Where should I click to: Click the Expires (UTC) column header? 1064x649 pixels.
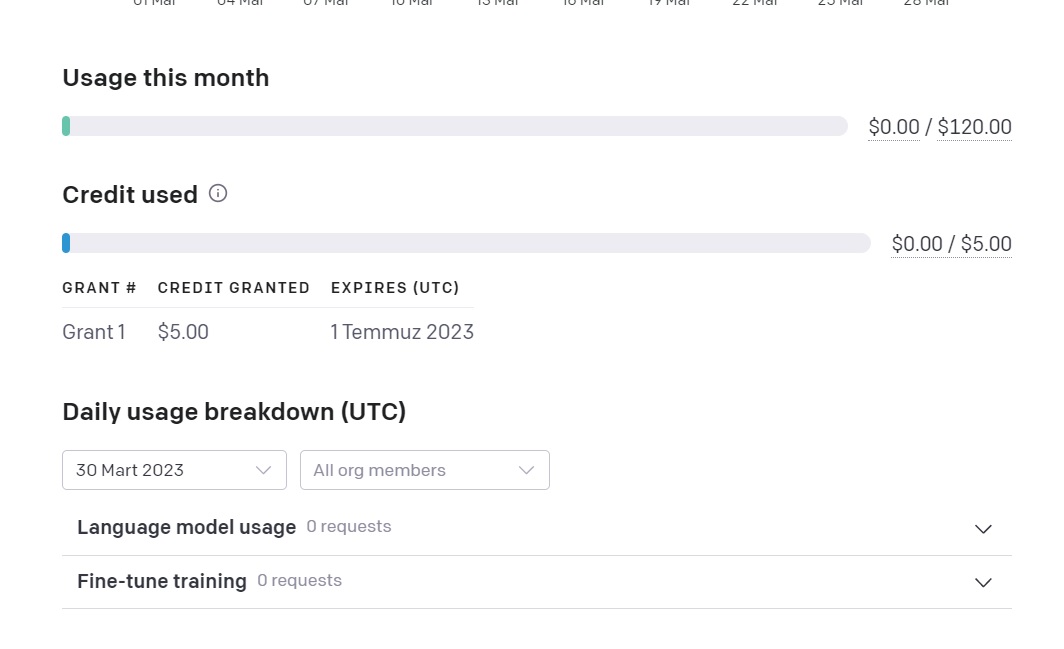pos(395,288)
